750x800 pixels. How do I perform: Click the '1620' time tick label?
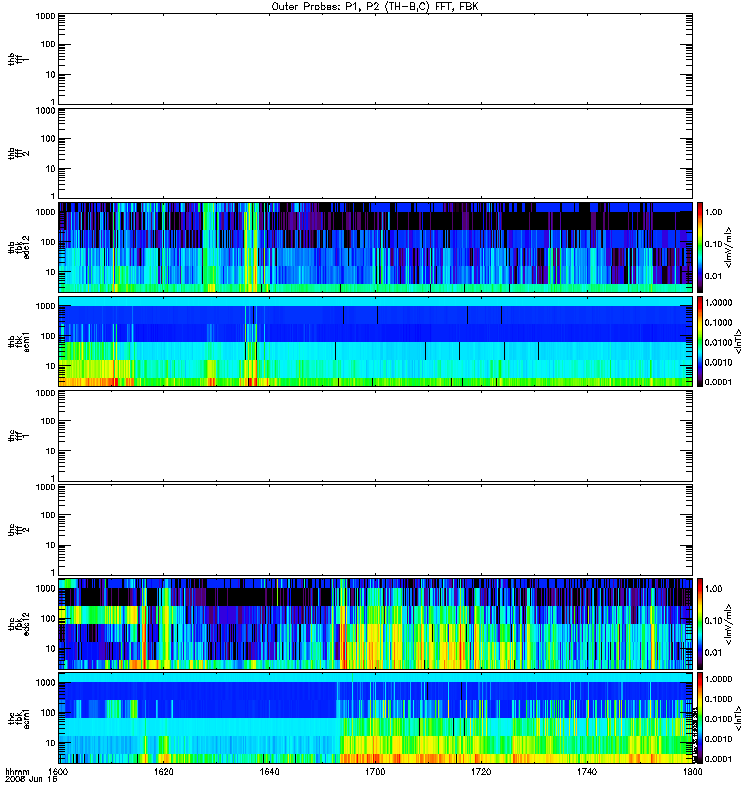pos(164,771)
